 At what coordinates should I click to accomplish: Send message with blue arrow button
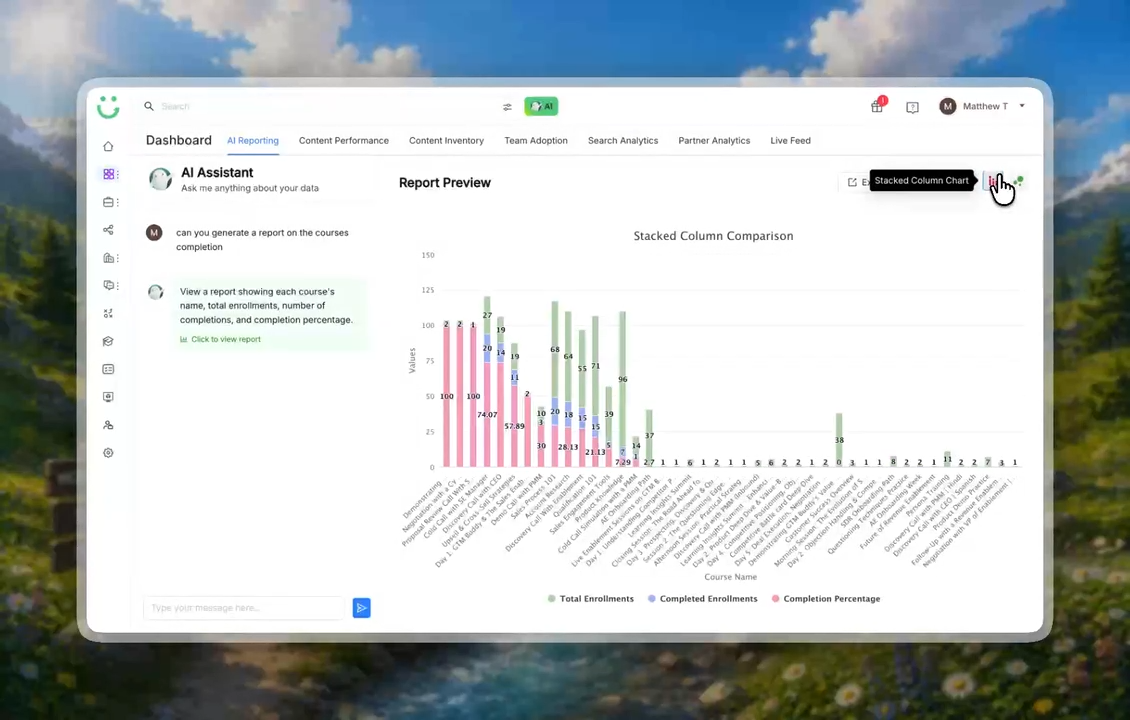(x=362, y=608)
